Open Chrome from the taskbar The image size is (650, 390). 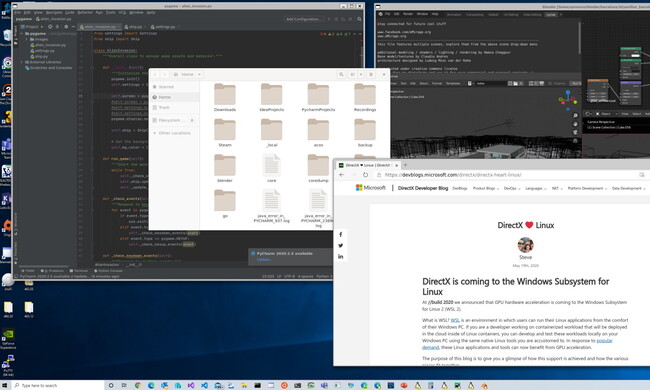point(138,385)
